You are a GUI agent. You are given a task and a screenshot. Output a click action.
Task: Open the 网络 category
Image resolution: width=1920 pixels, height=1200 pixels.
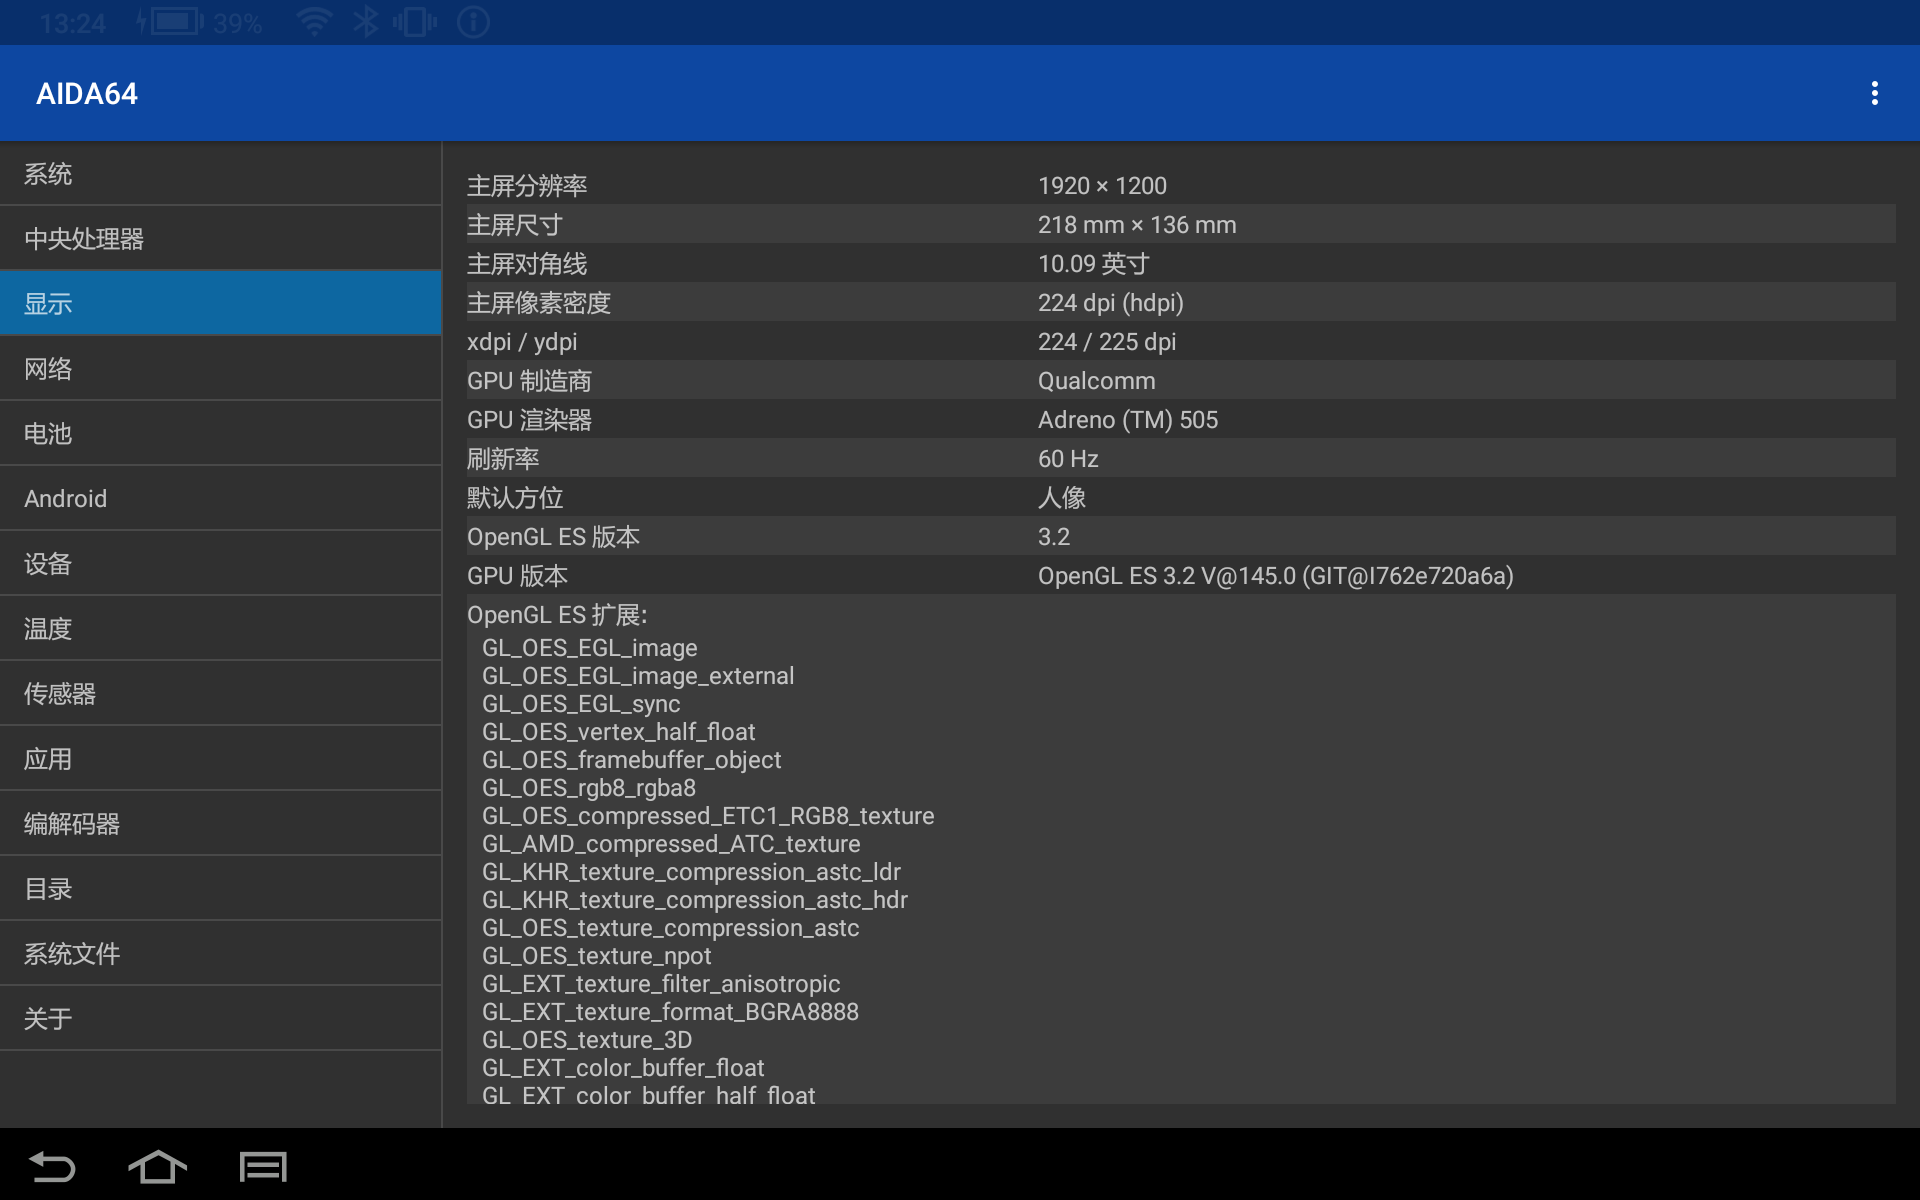coord(220,369)
